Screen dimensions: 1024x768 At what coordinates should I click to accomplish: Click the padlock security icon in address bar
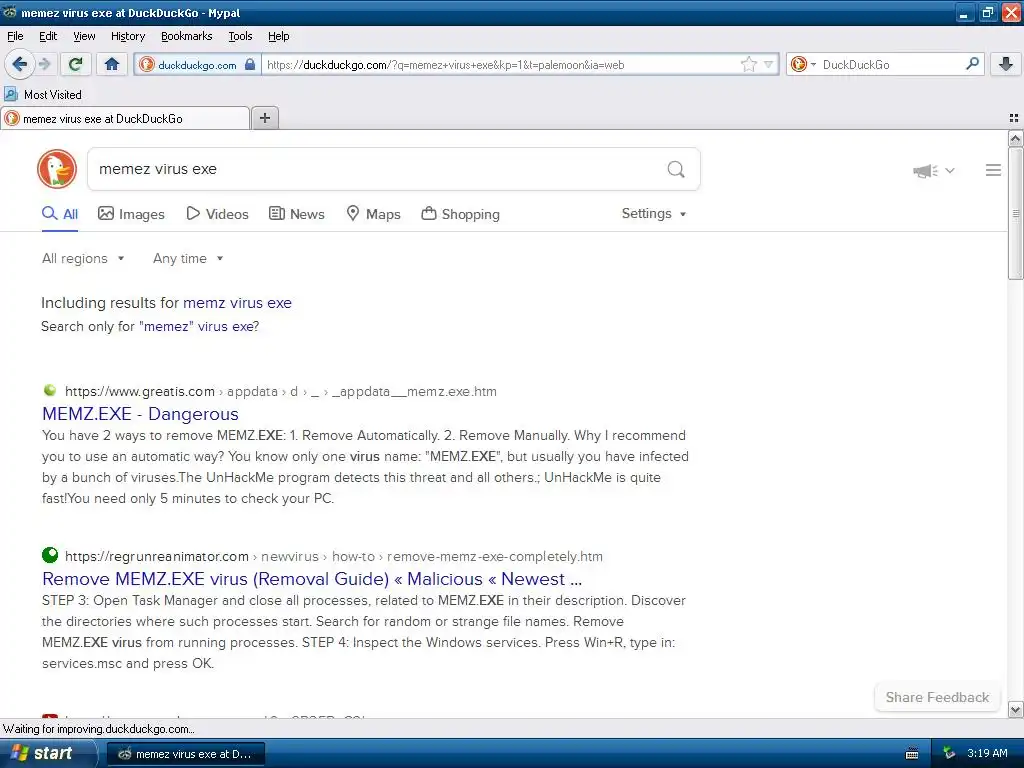click(x=250, y=64)
